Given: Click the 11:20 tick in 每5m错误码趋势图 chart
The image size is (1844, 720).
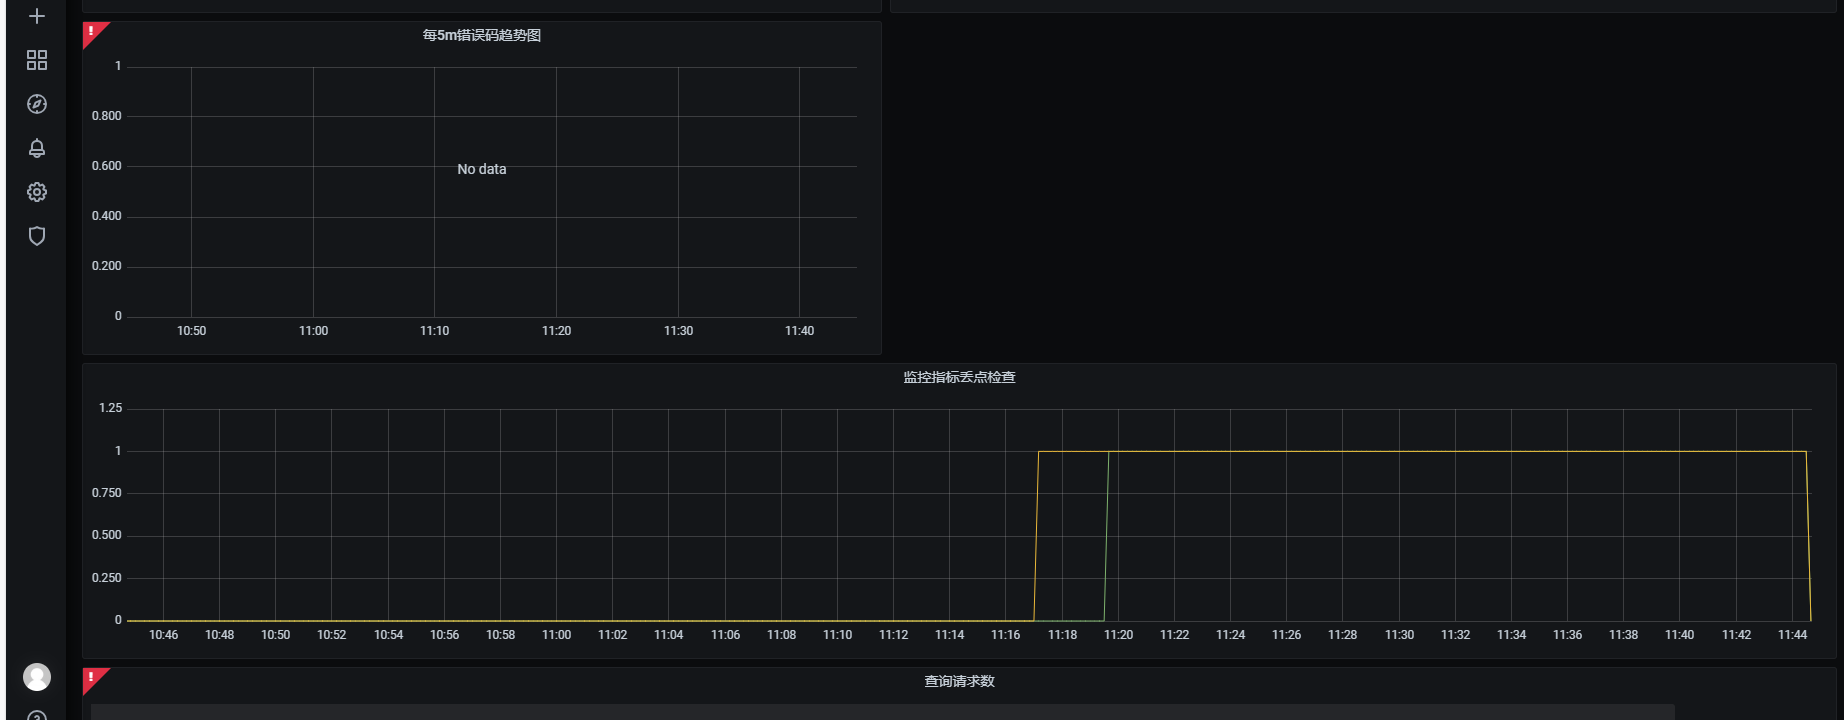Looking at the screenshot, I should [556, 331].
